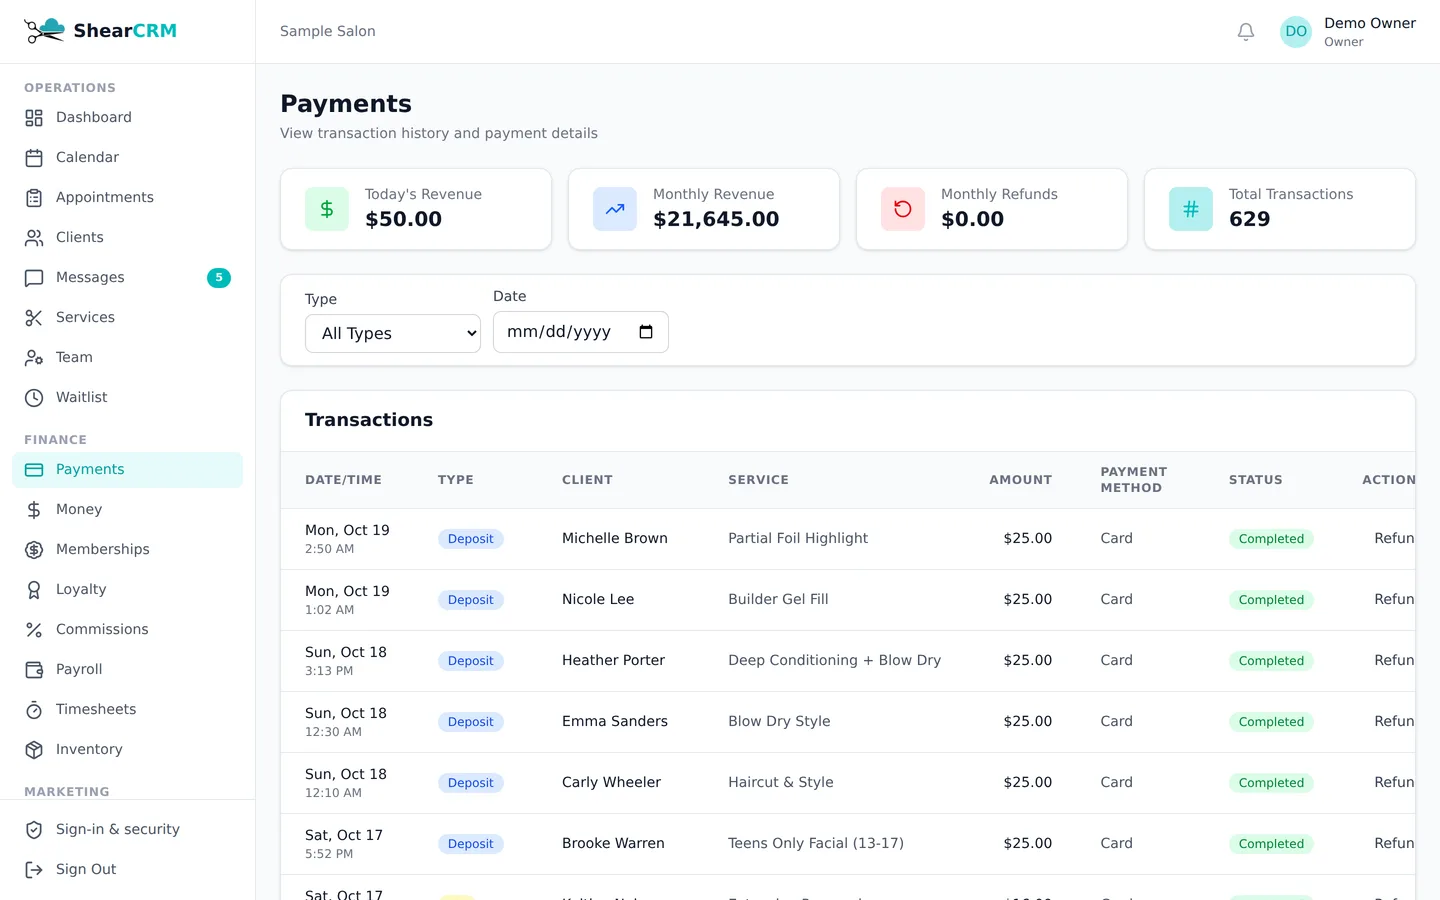Navigate to Payroll page
This screenshot has width=1440, height=900.
tap(127, 670)
